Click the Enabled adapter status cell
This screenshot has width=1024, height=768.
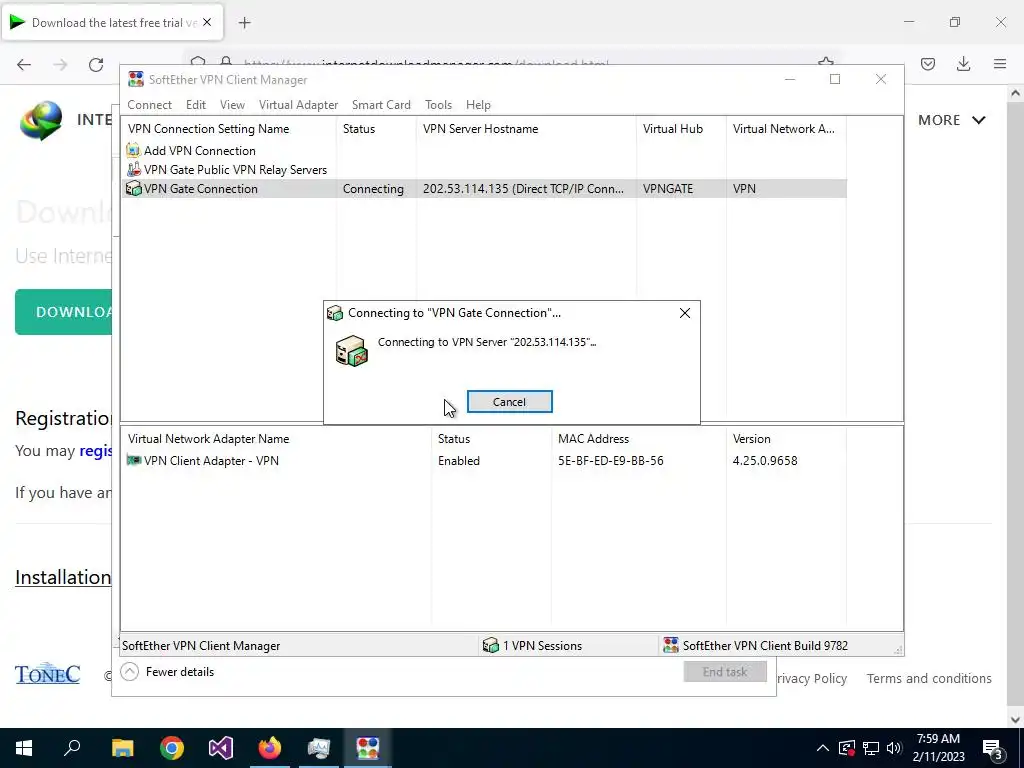[458, 460]
